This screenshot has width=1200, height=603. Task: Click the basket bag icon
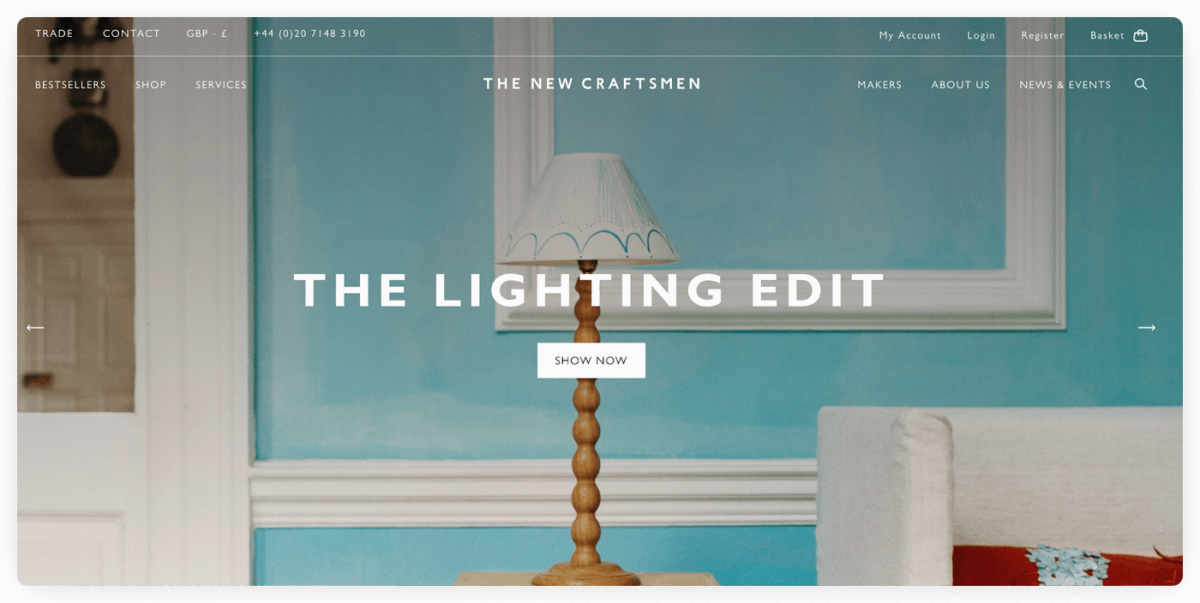click(1141, 35)
